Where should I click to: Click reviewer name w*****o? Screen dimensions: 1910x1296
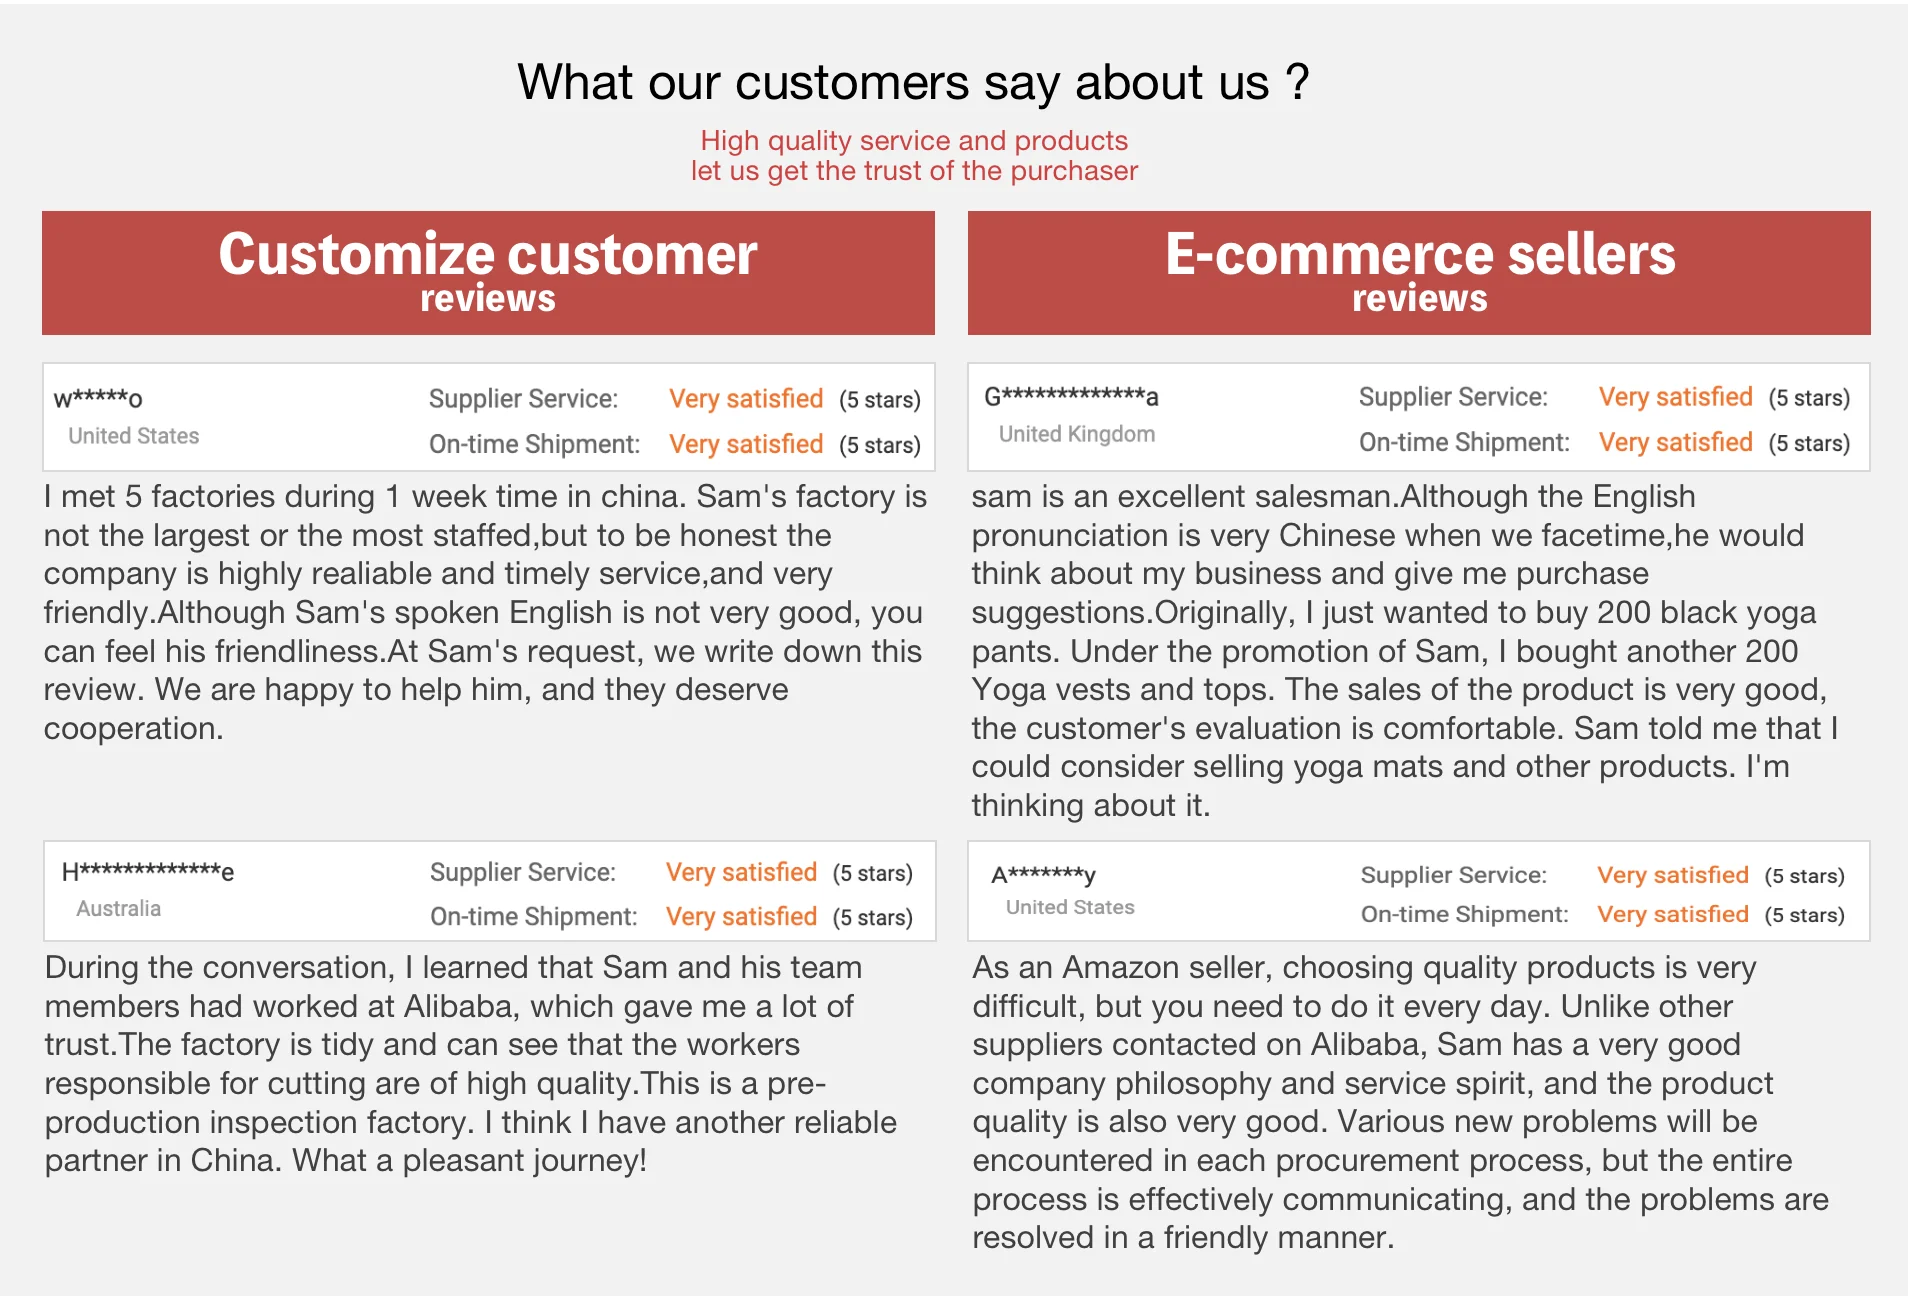(x=98, y=399)
